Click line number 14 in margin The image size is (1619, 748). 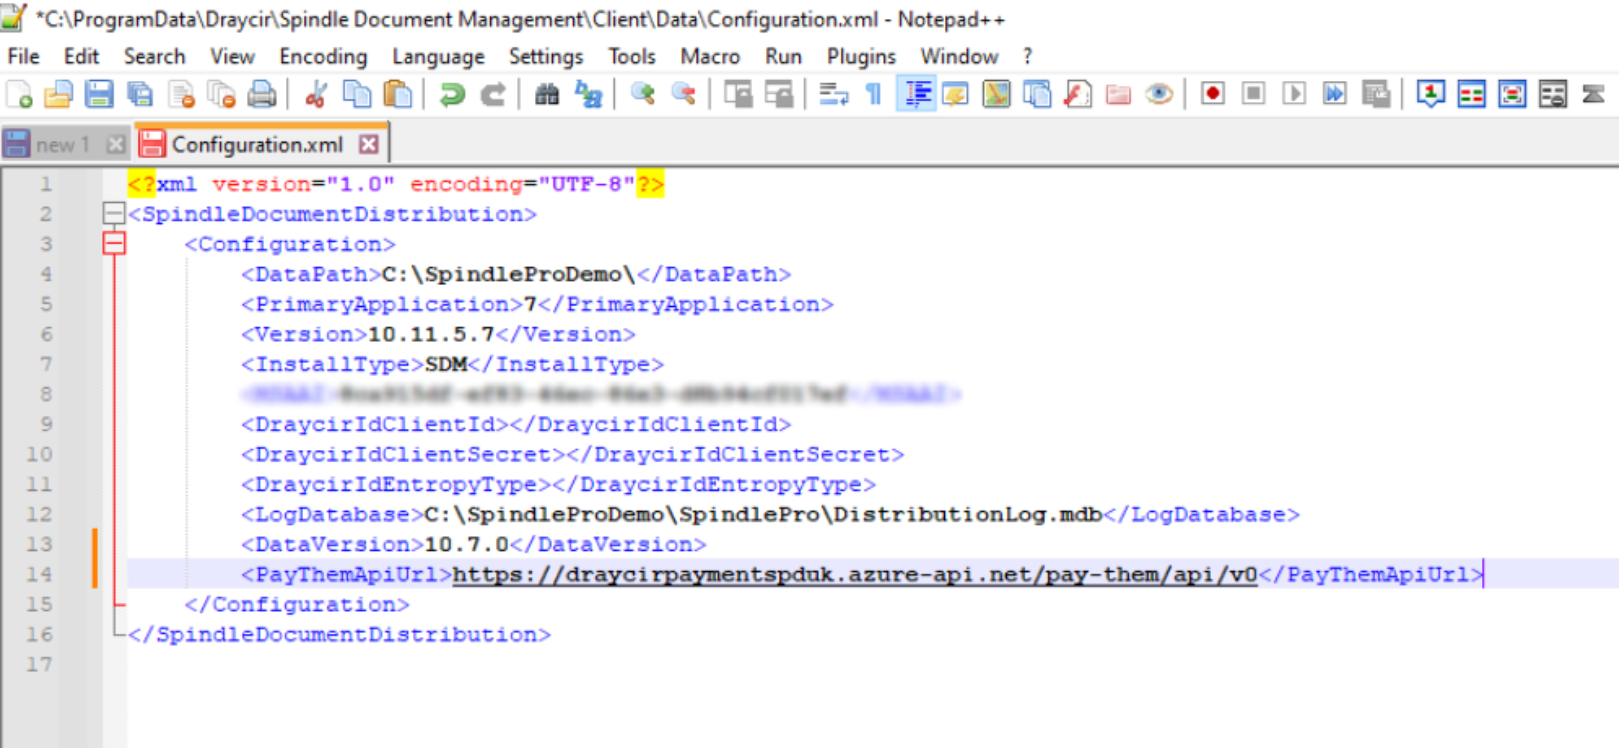pyautogui.click(x=39, y=574)
